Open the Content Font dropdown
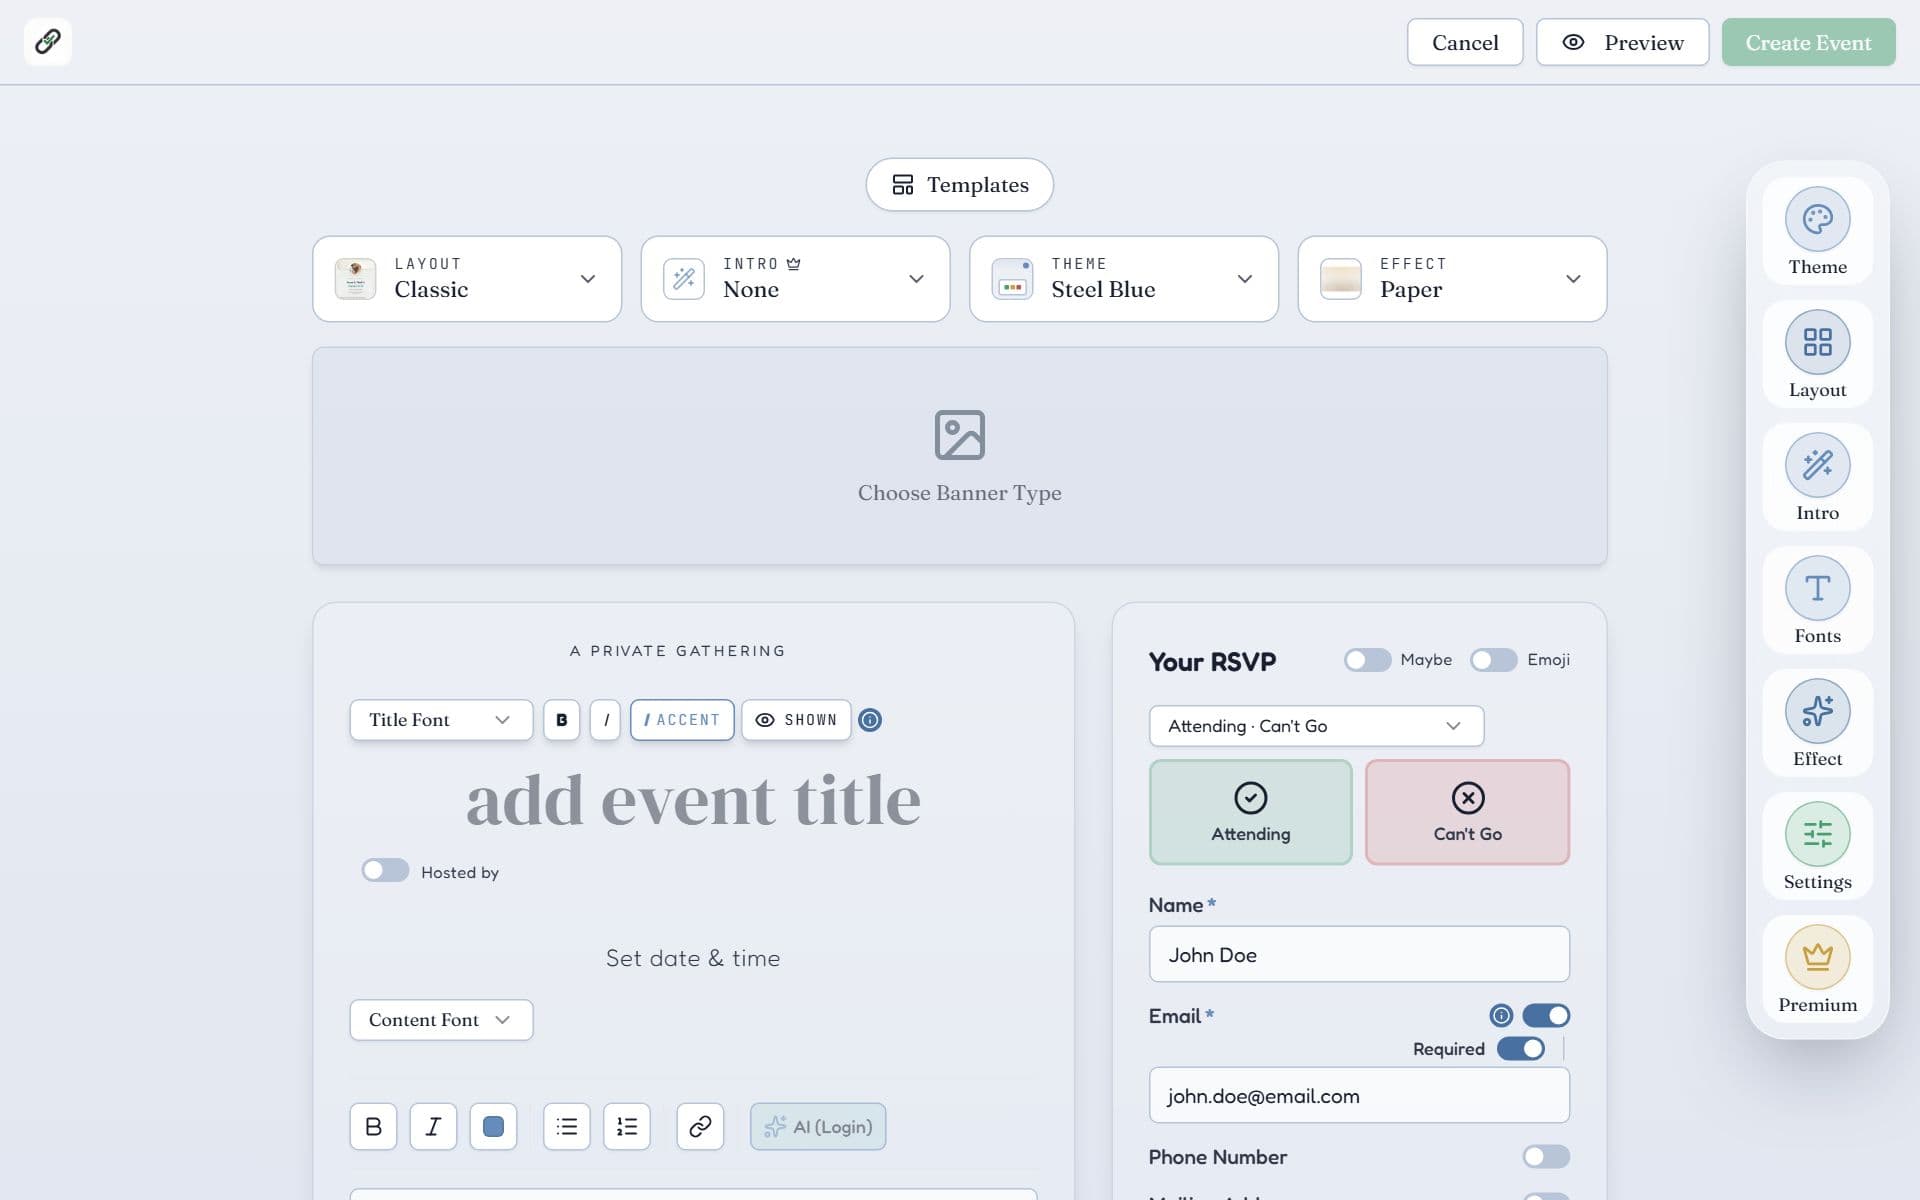Image resolution: width=1920 pixels, height=1200 pixels. (x=441, y=1020)
